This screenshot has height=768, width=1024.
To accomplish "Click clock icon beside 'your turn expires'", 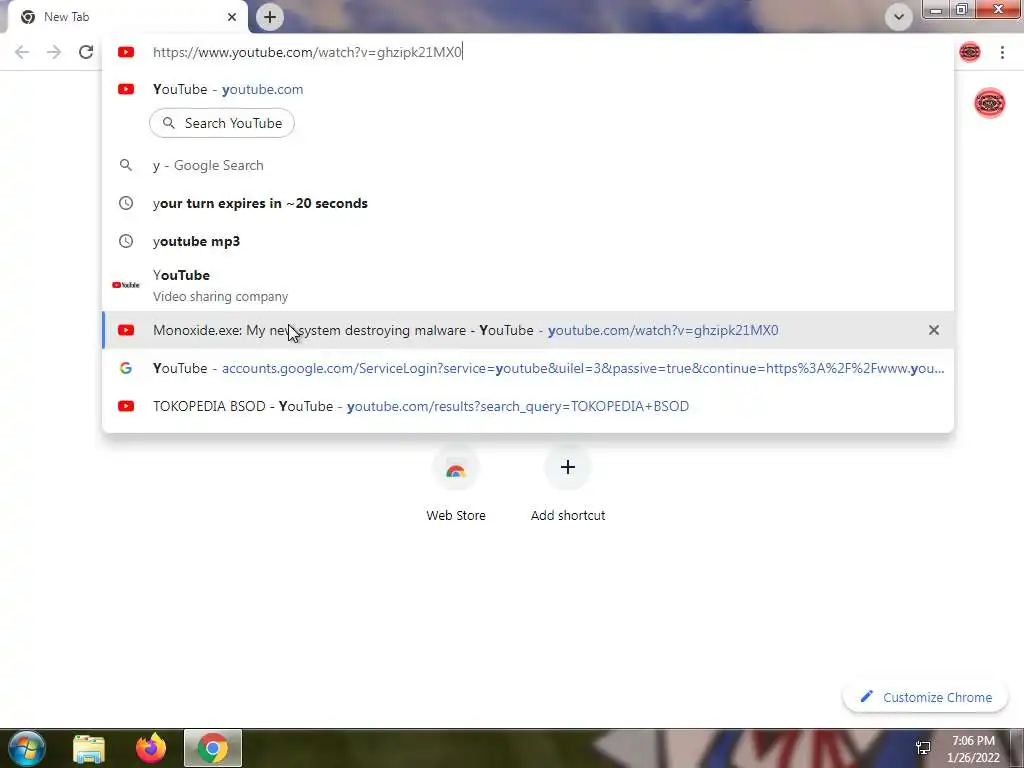I will pos(126,203).
